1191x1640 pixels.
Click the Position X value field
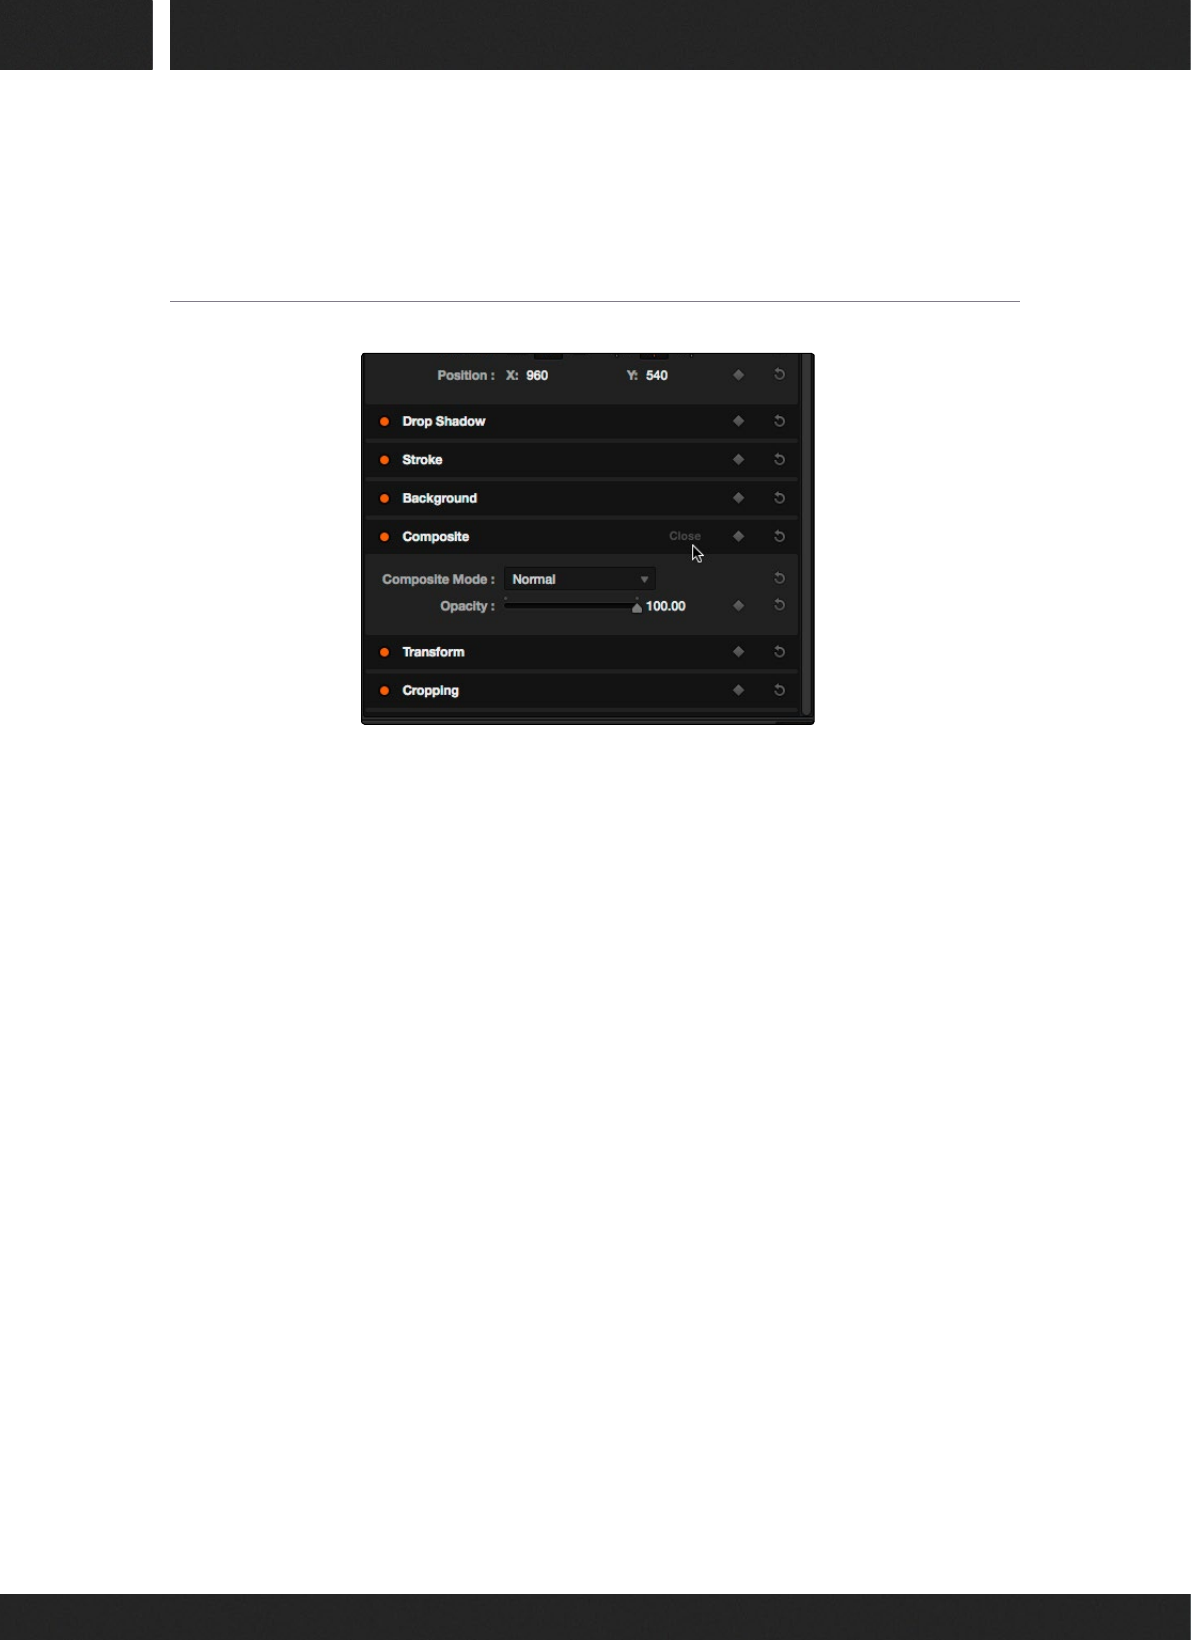(x=537, y=375)
